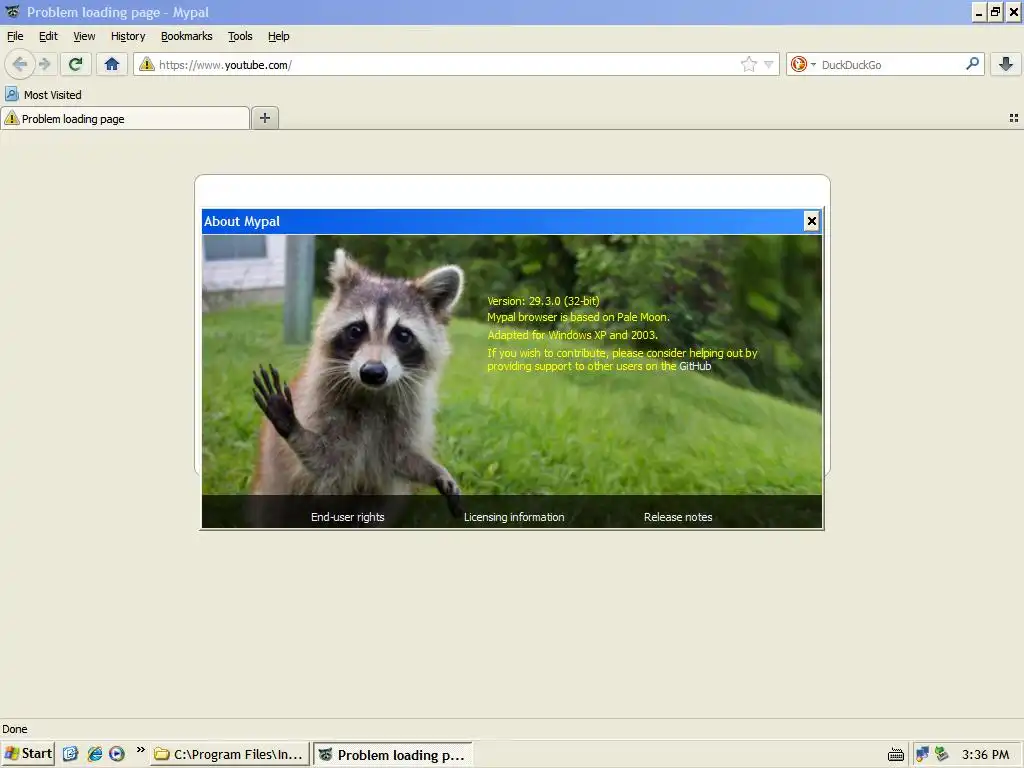This screenshot has width=1024, height=768.
Task: Open Licensing information link
Action: pyautogui.click(x=514, y=517)
